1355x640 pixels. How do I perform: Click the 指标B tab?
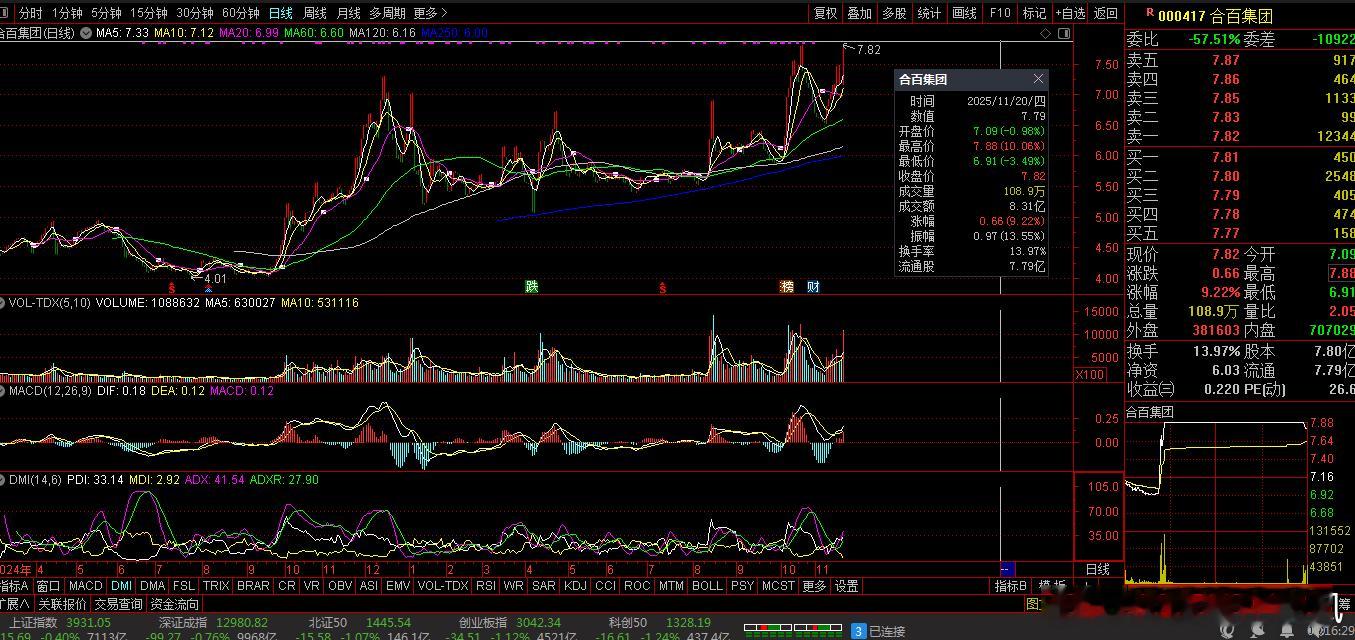(1010, 586)
